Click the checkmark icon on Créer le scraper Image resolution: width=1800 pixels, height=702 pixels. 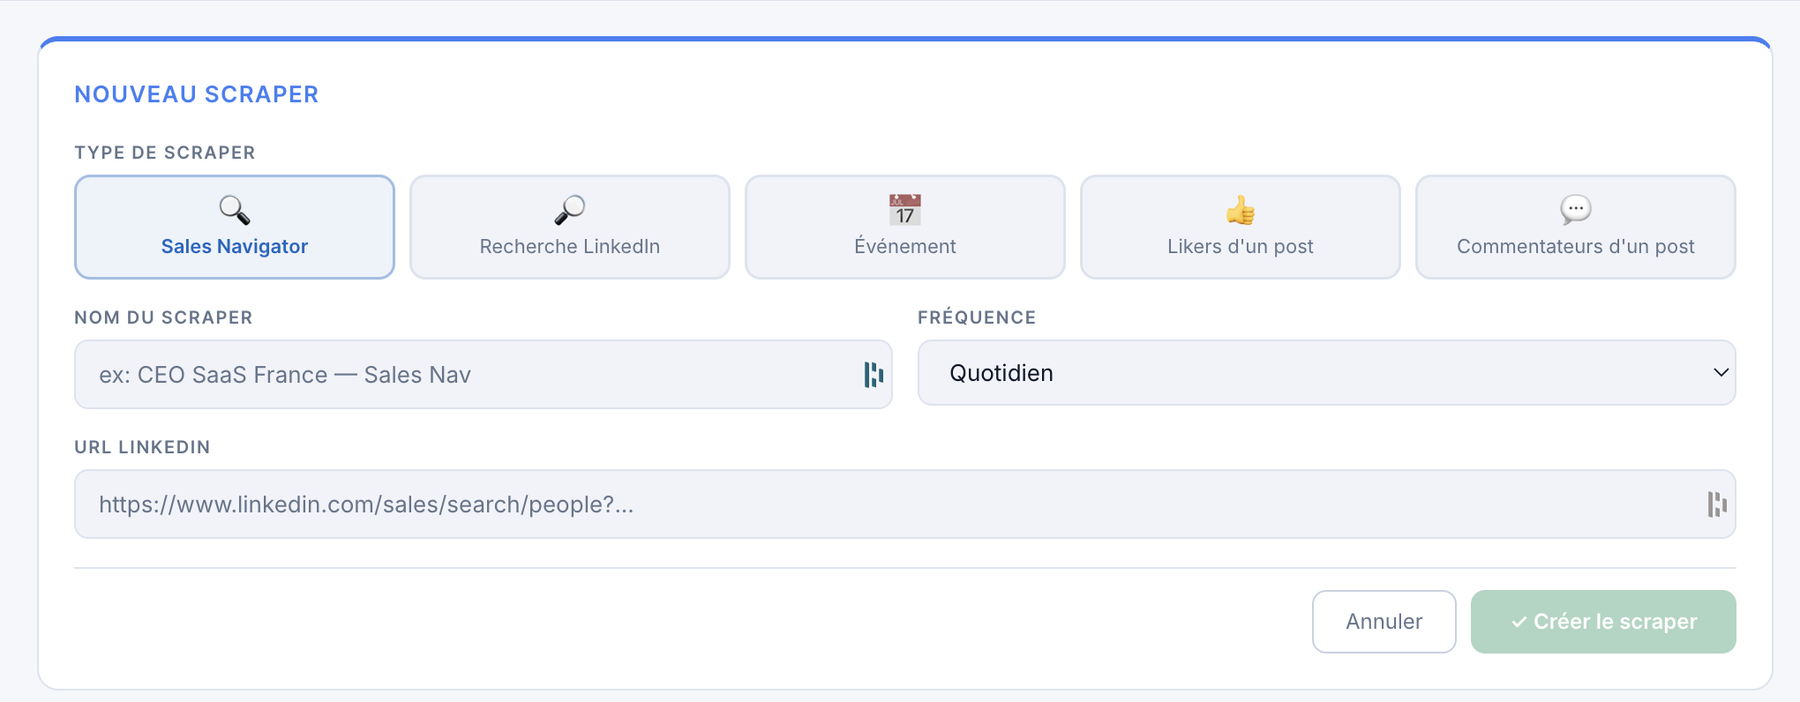(x=1518, y=622)
